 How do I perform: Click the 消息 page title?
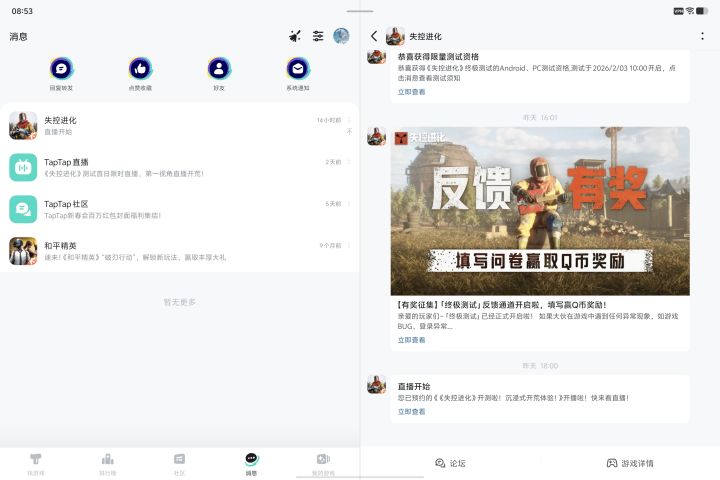[x=18, y=36]
